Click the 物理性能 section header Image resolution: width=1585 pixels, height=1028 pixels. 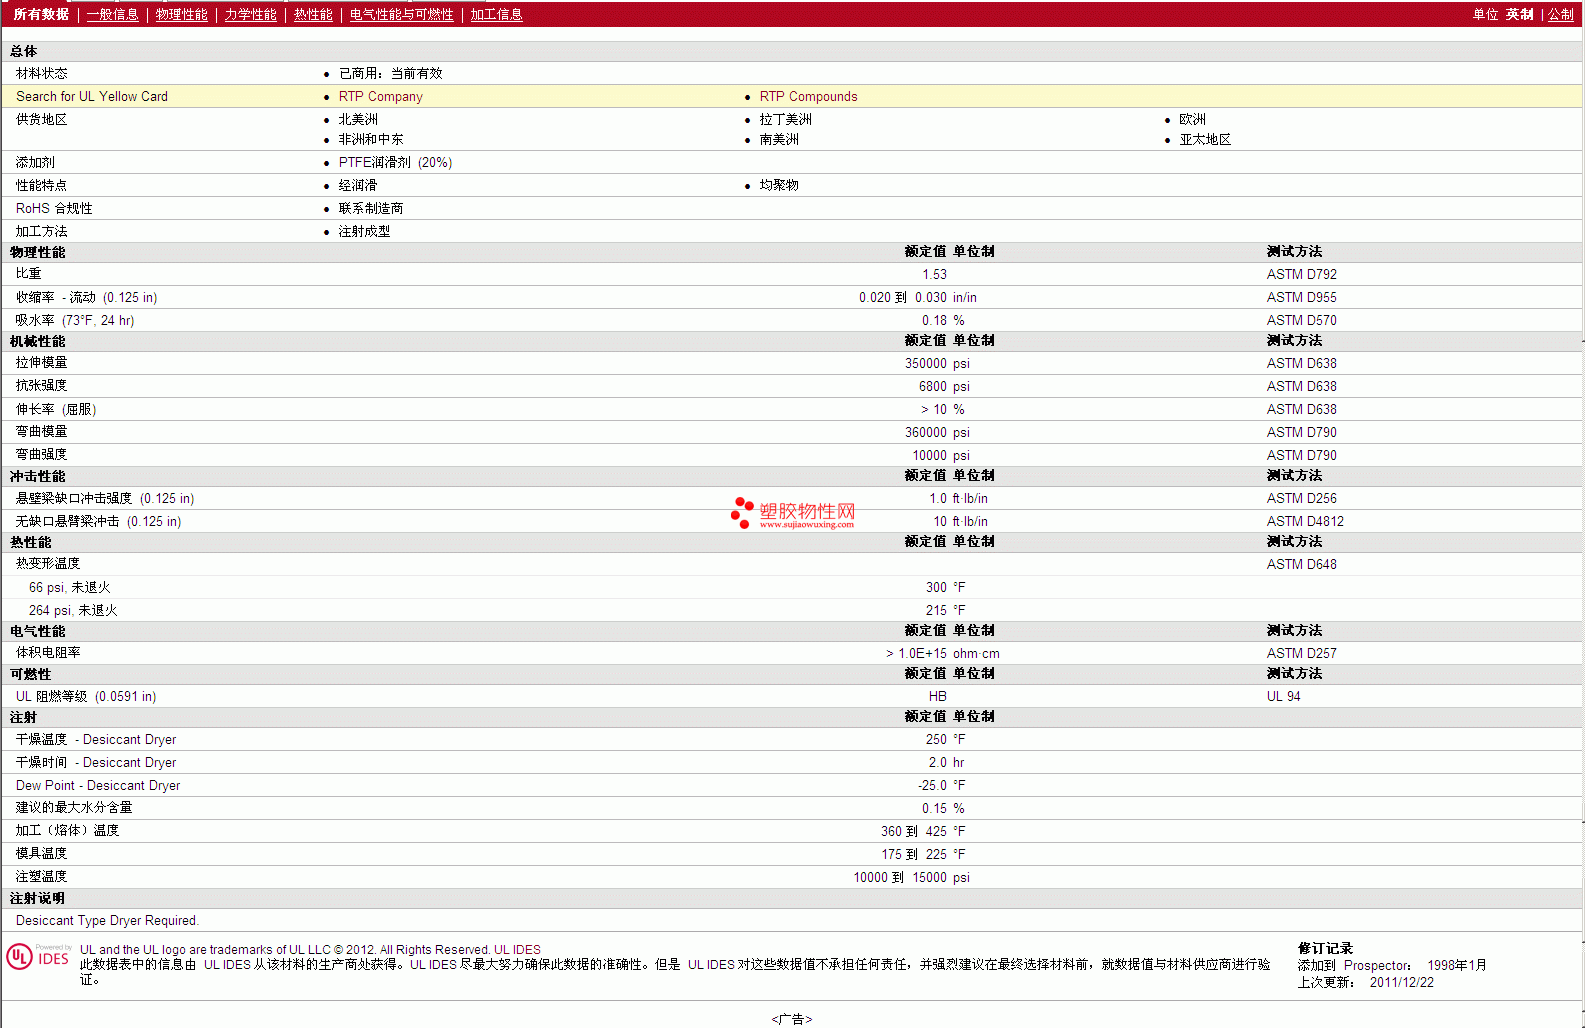37,252
